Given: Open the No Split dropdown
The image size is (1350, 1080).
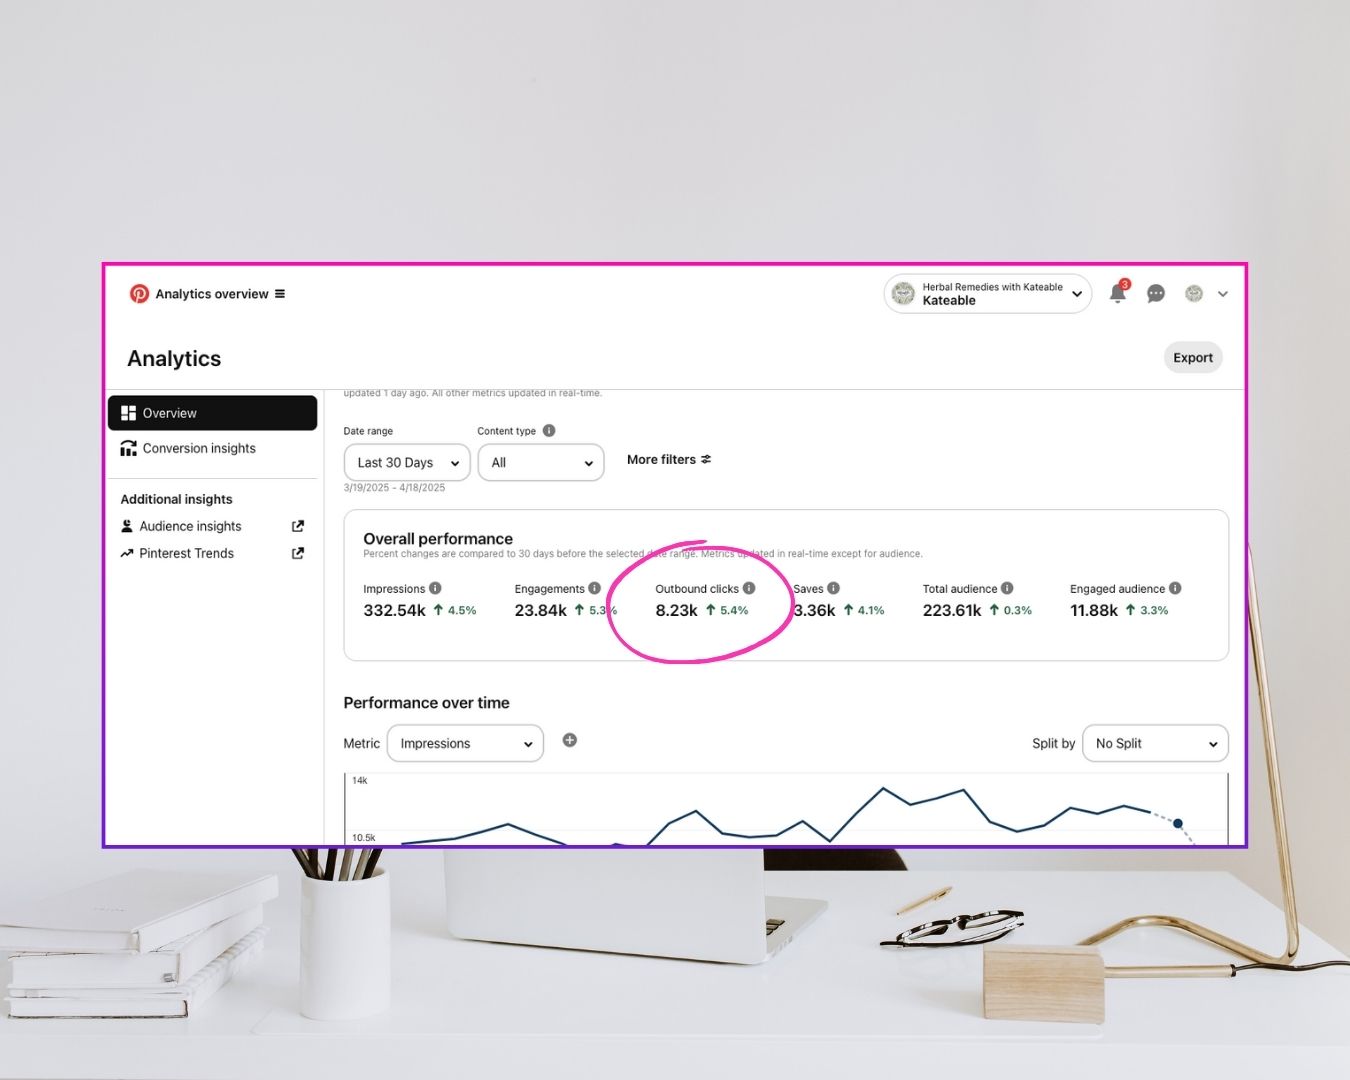Looking at the screenshot, I should 1155,743.
